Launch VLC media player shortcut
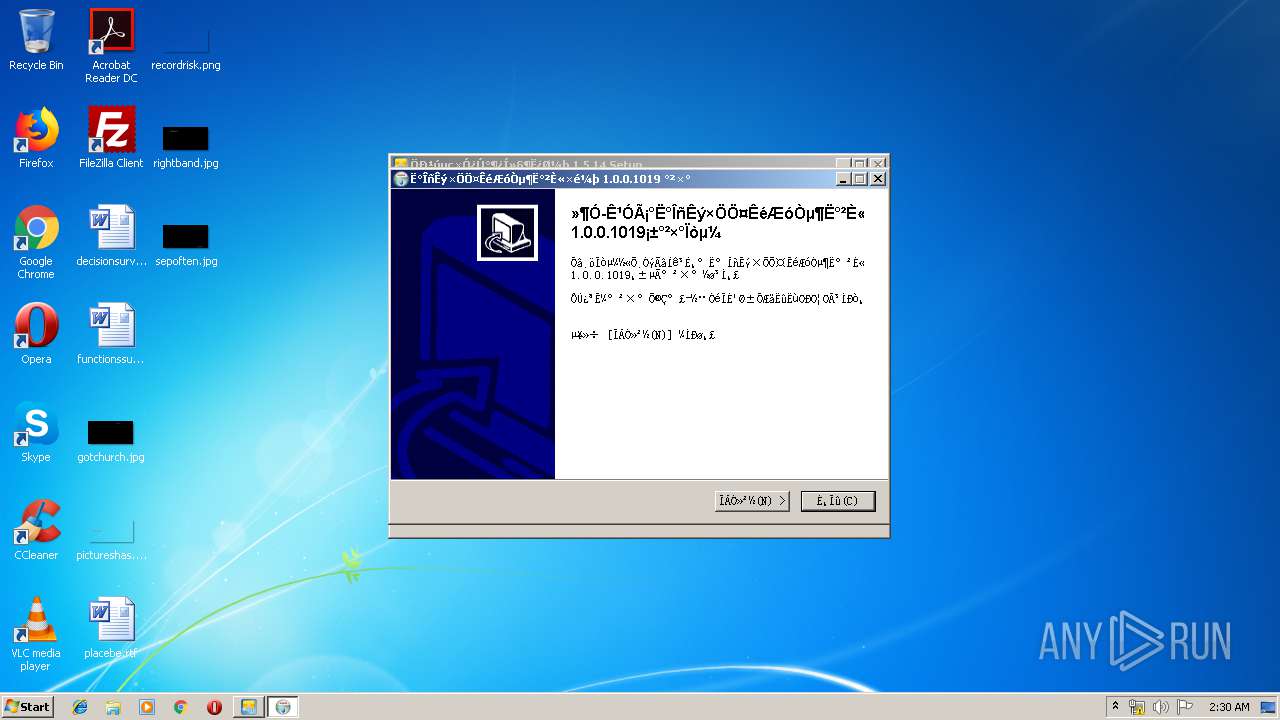Viewport: 1280px width, 720px height. click(36, 634)
